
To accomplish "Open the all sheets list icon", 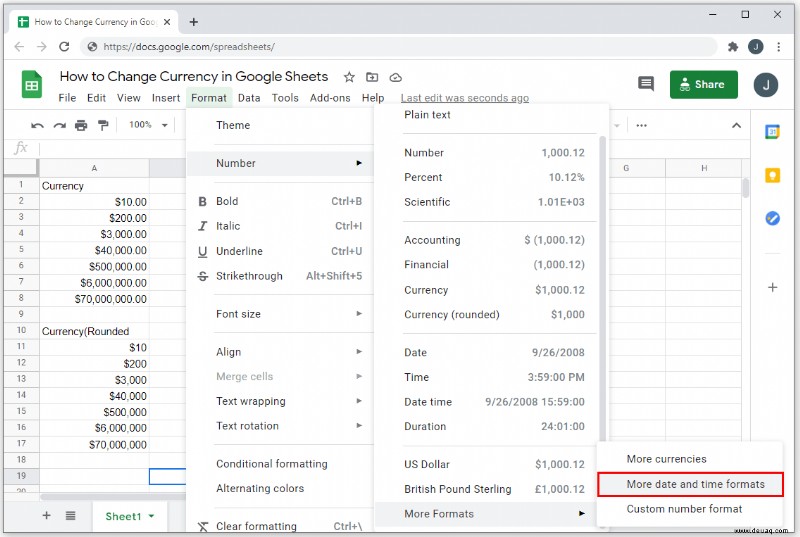I will [x=70, y=516].
